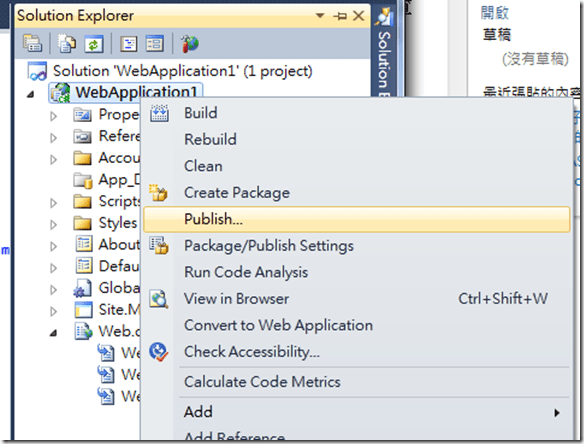Select the second Web.config transform child file

pos(118,374)
